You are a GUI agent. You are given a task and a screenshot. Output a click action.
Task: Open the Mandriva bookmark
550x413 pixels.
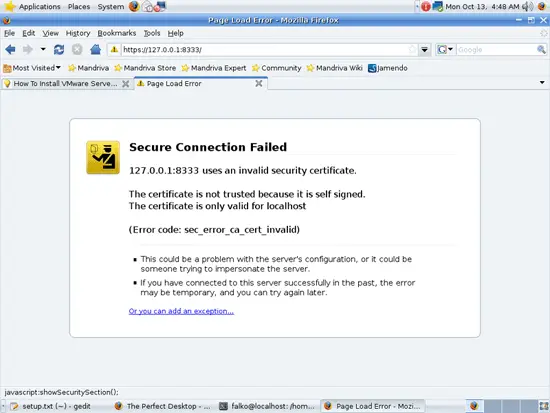(88, 68)
